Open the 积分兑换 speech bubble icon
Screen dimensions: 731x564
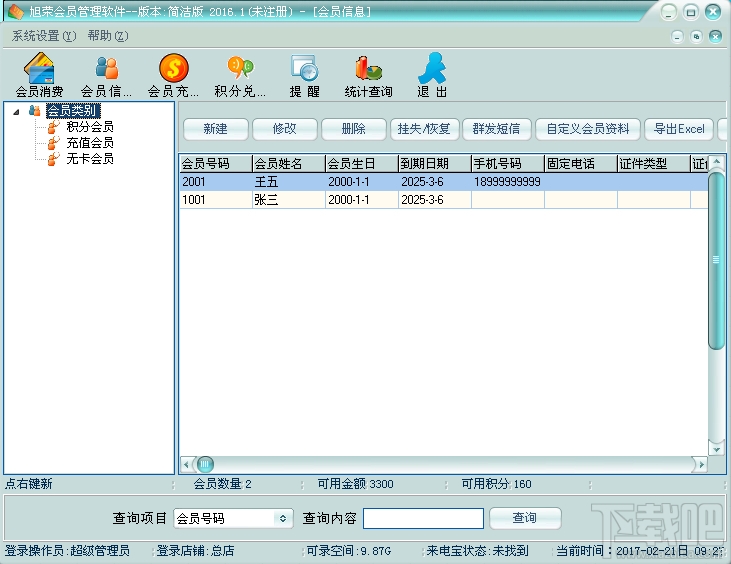240,68
